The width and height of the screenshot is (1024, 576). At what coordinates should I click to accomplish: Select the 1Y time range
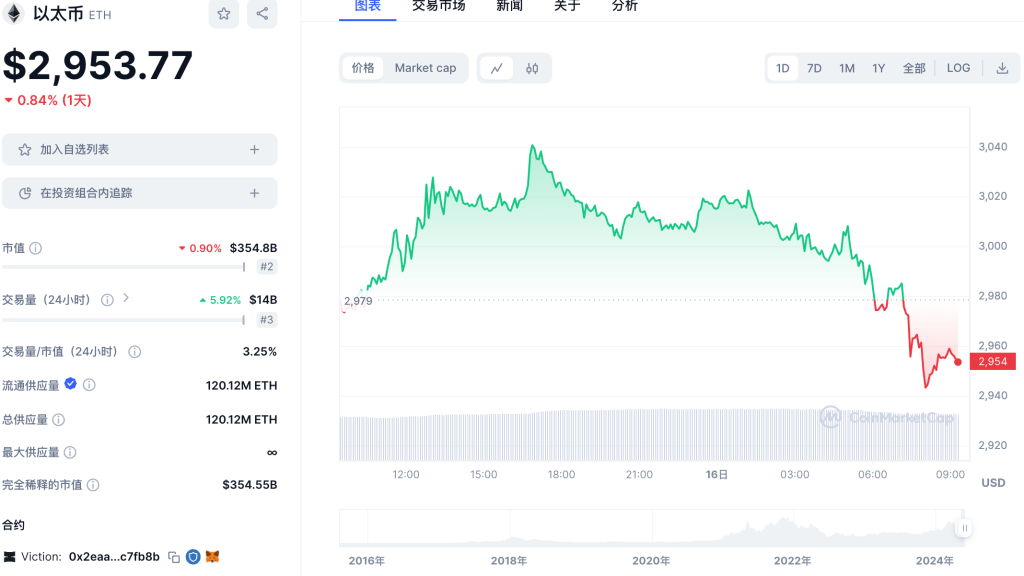[x=878, y=68]
